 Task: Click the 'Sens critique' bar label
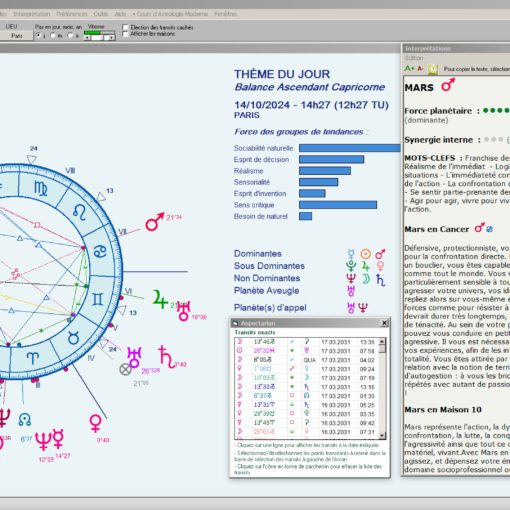[254, 205]
